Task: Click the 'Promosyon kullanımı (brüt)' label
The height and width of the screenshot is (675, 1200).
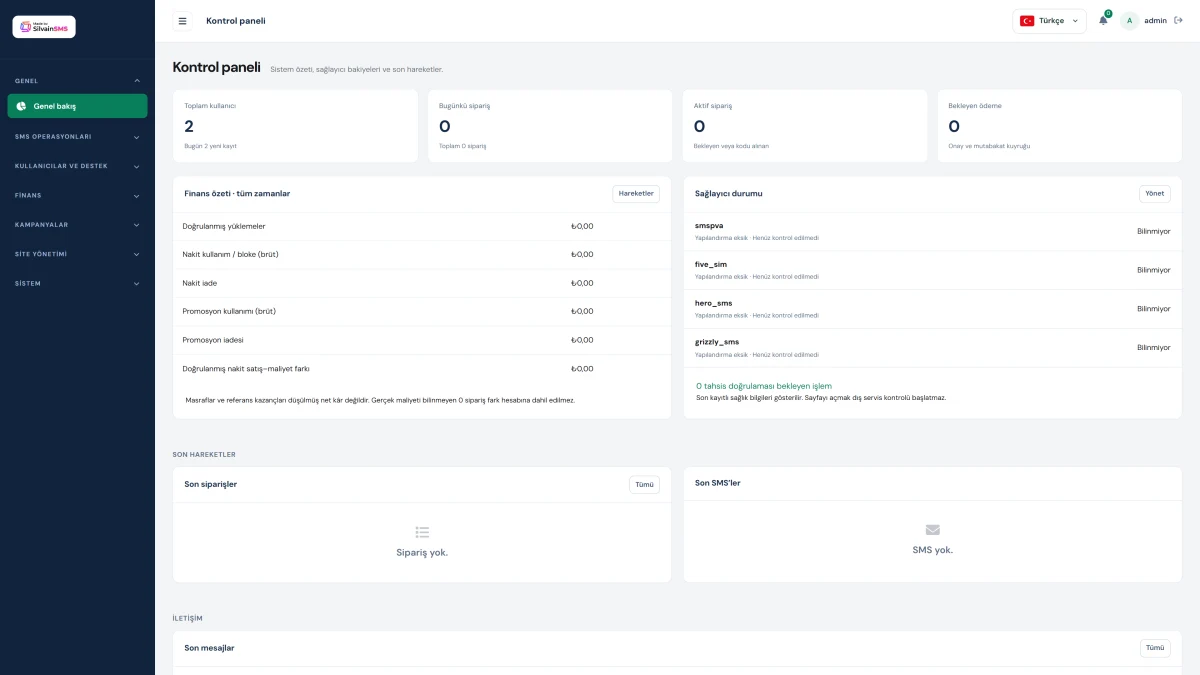Action: click(229, 311)
